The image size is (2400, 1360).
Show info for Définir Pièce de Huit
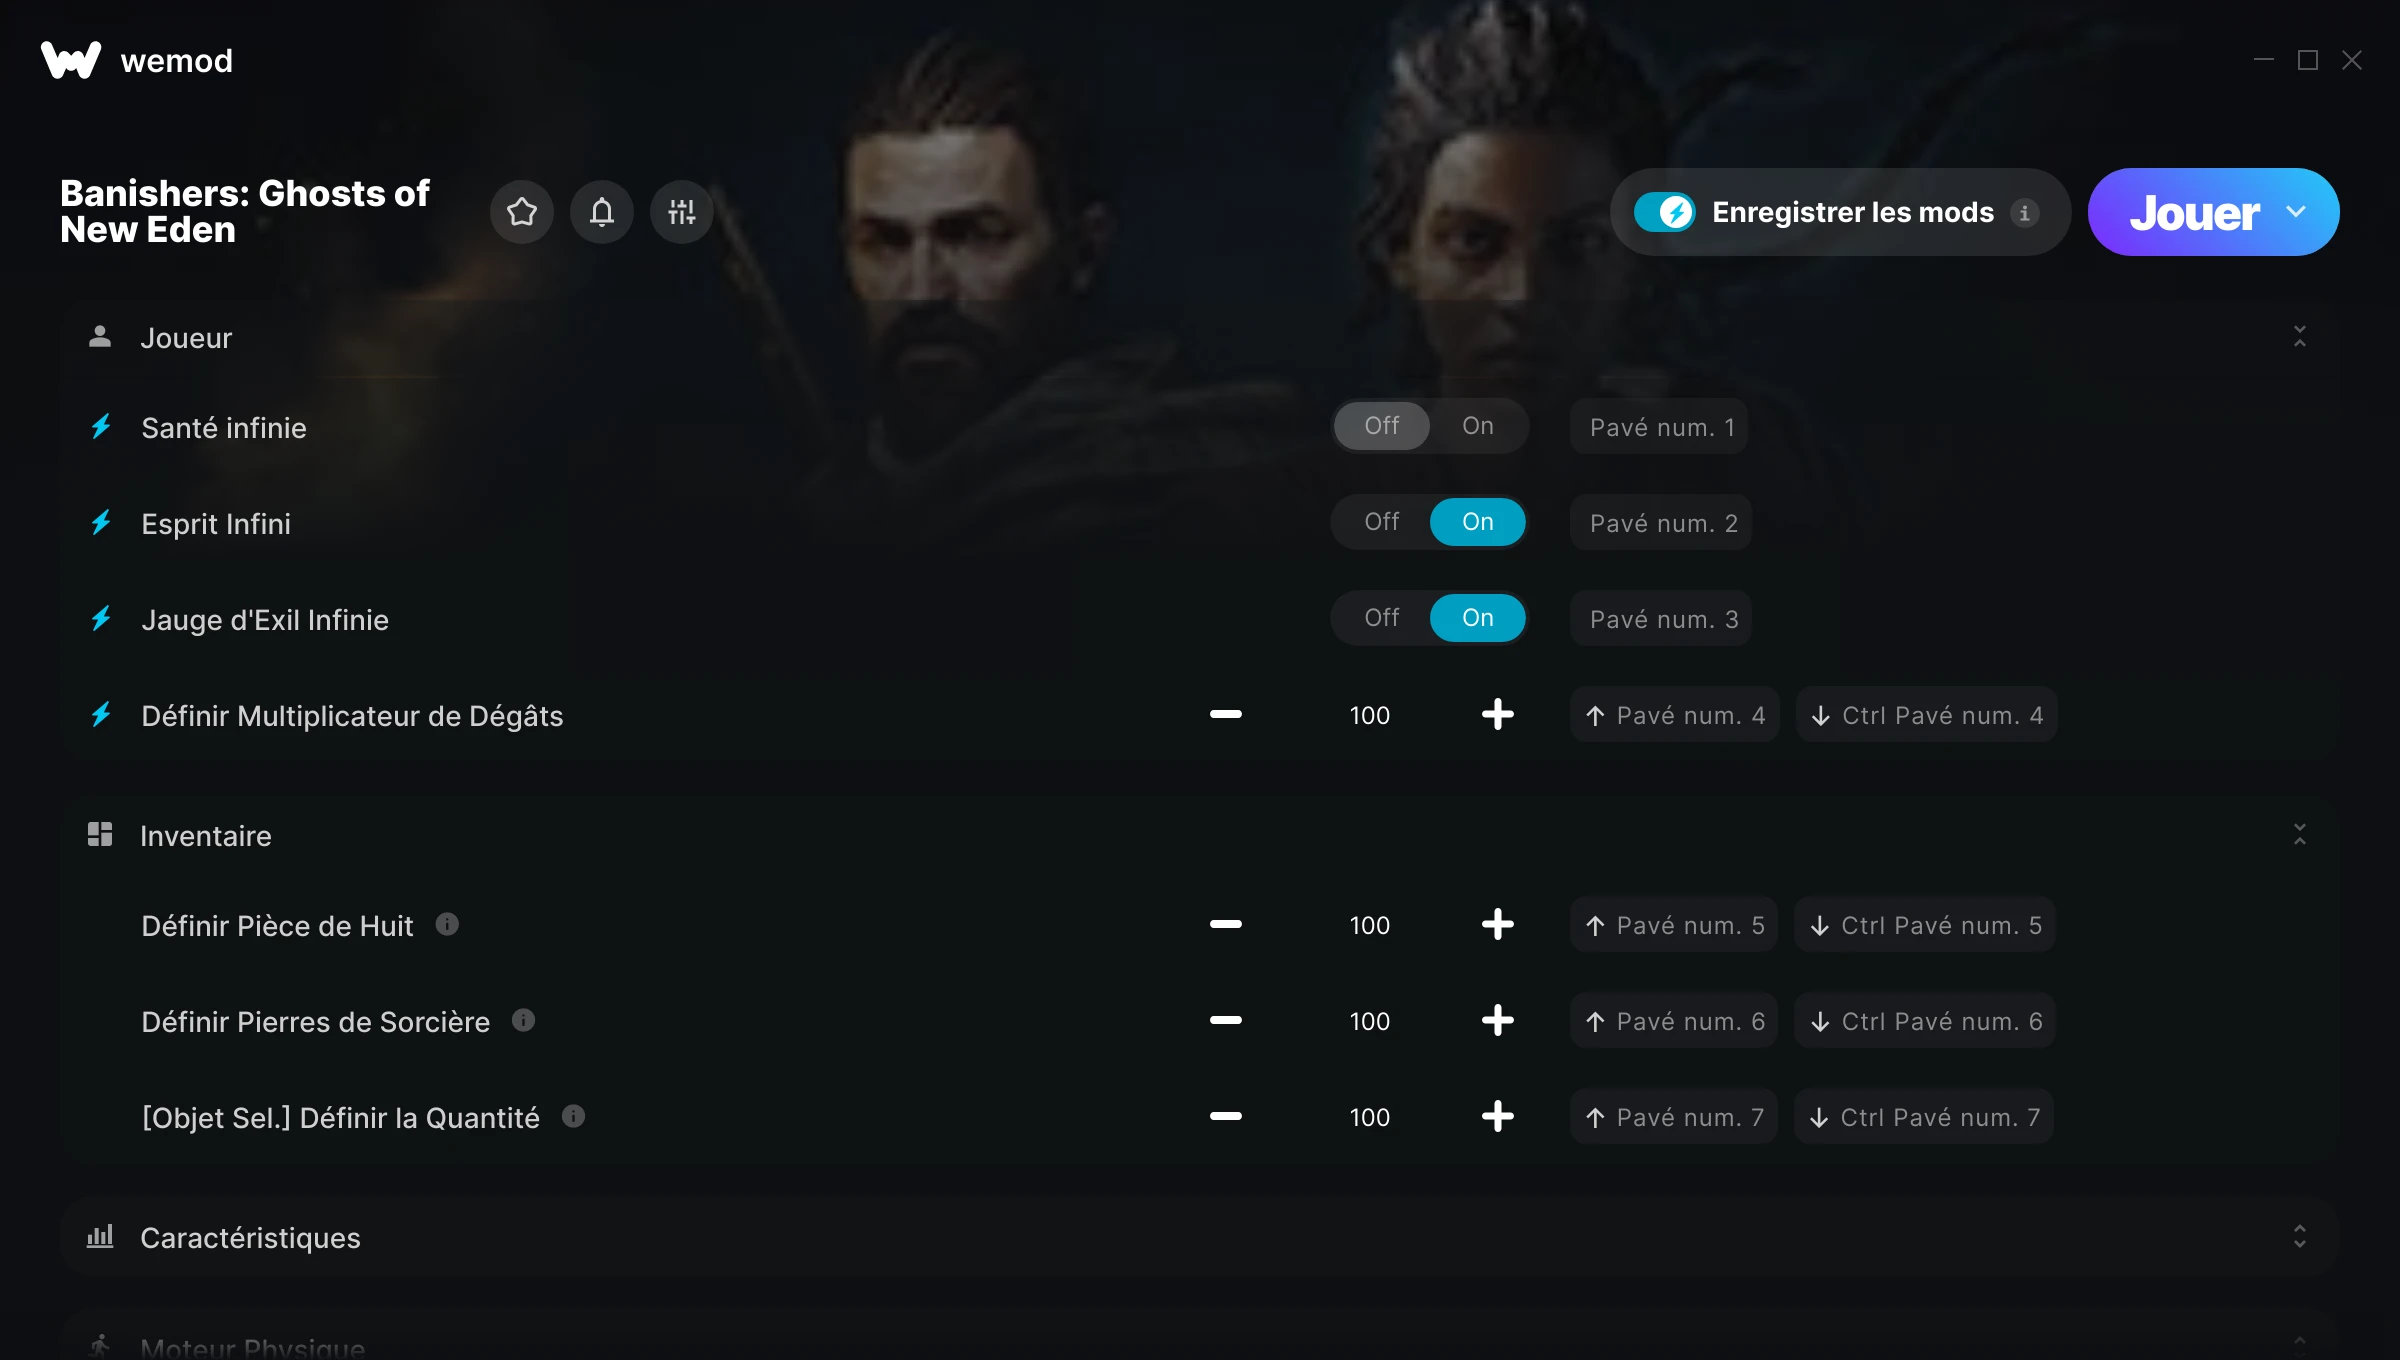(447, 924)
